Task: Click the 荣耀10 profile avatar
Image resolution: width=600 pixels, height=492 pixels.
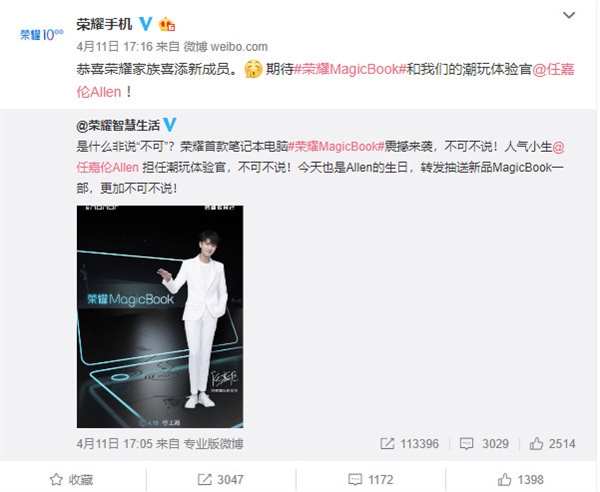Action: [41, 35]
